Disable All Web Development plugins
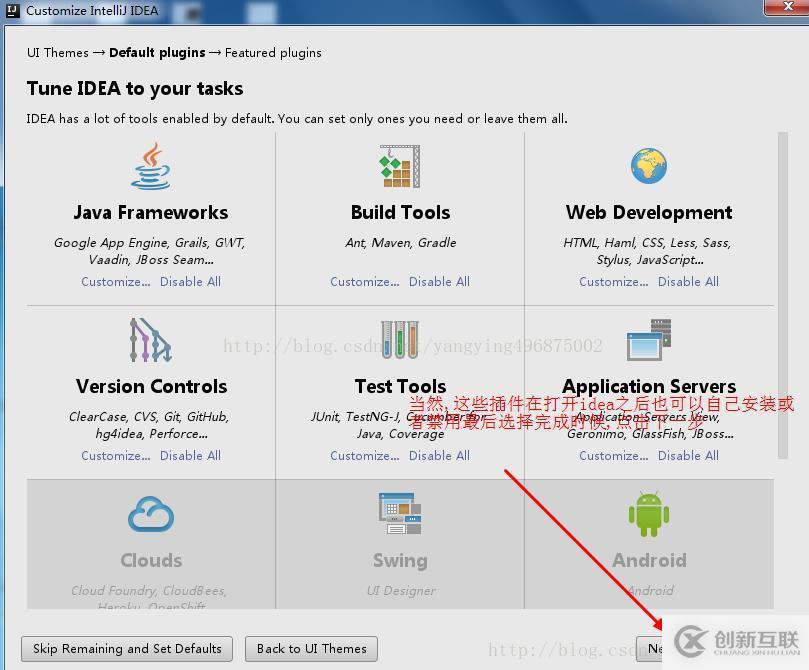809x670 pixels. pos(688,282)
